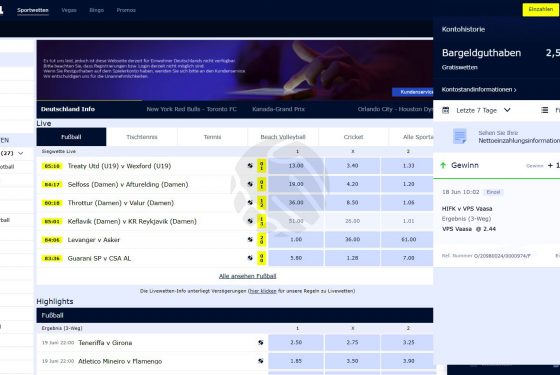
Task: Open Selfoss (Damen) v Afturelding (Damen) match
Action: 128,185
